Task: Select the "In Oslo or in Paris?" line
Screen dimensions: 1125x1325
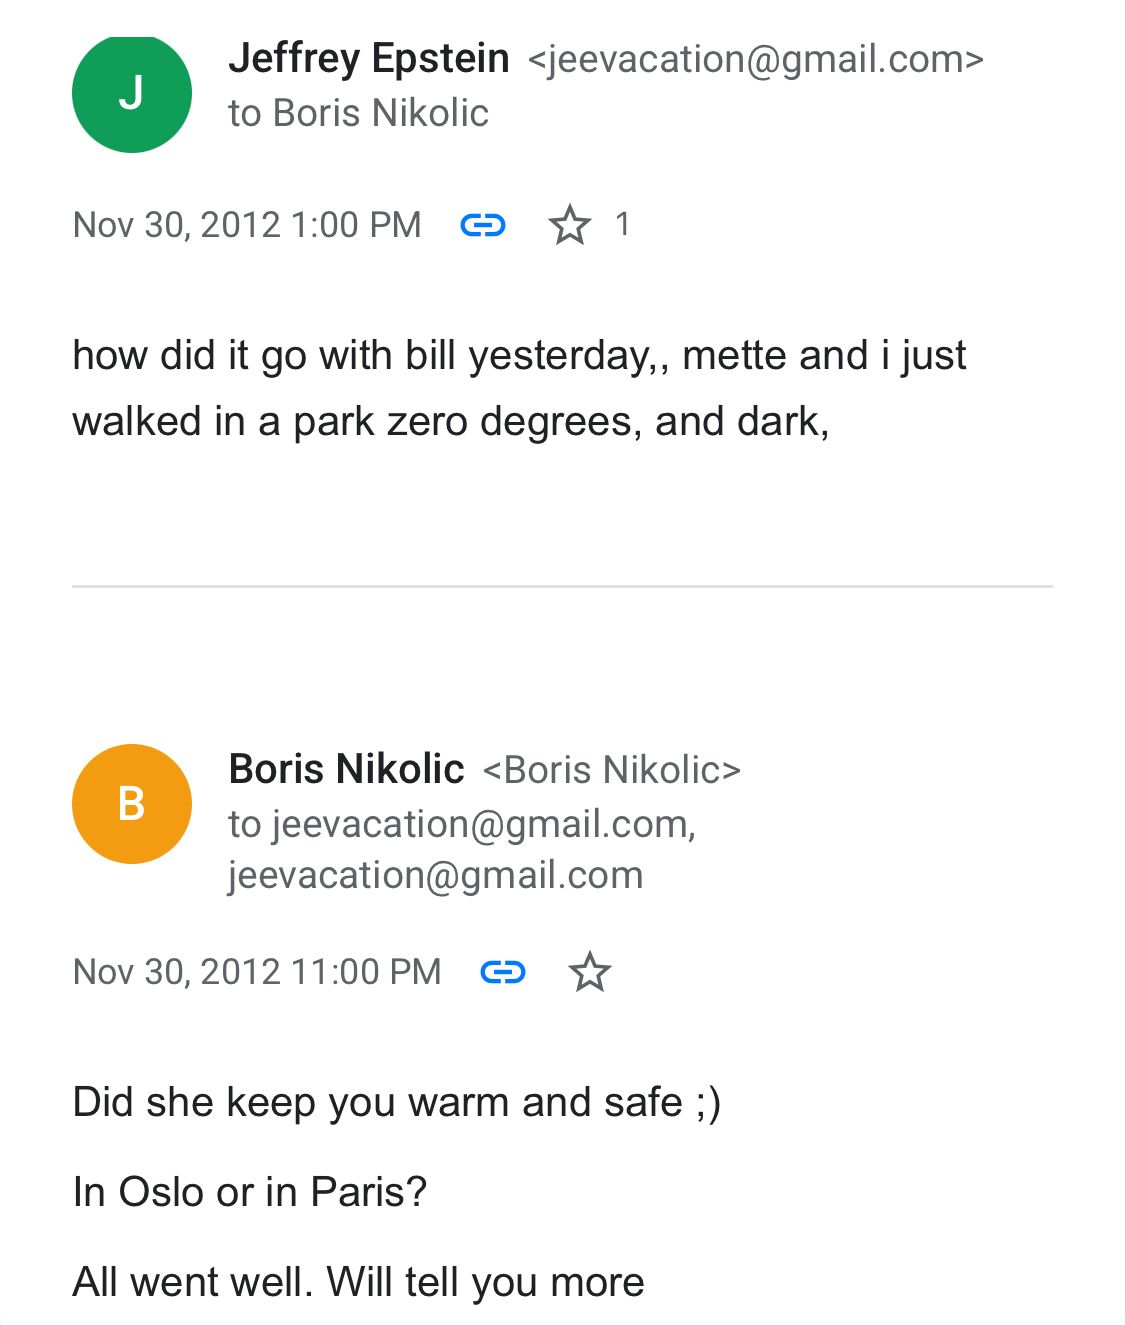Action: click(250, 1192)
